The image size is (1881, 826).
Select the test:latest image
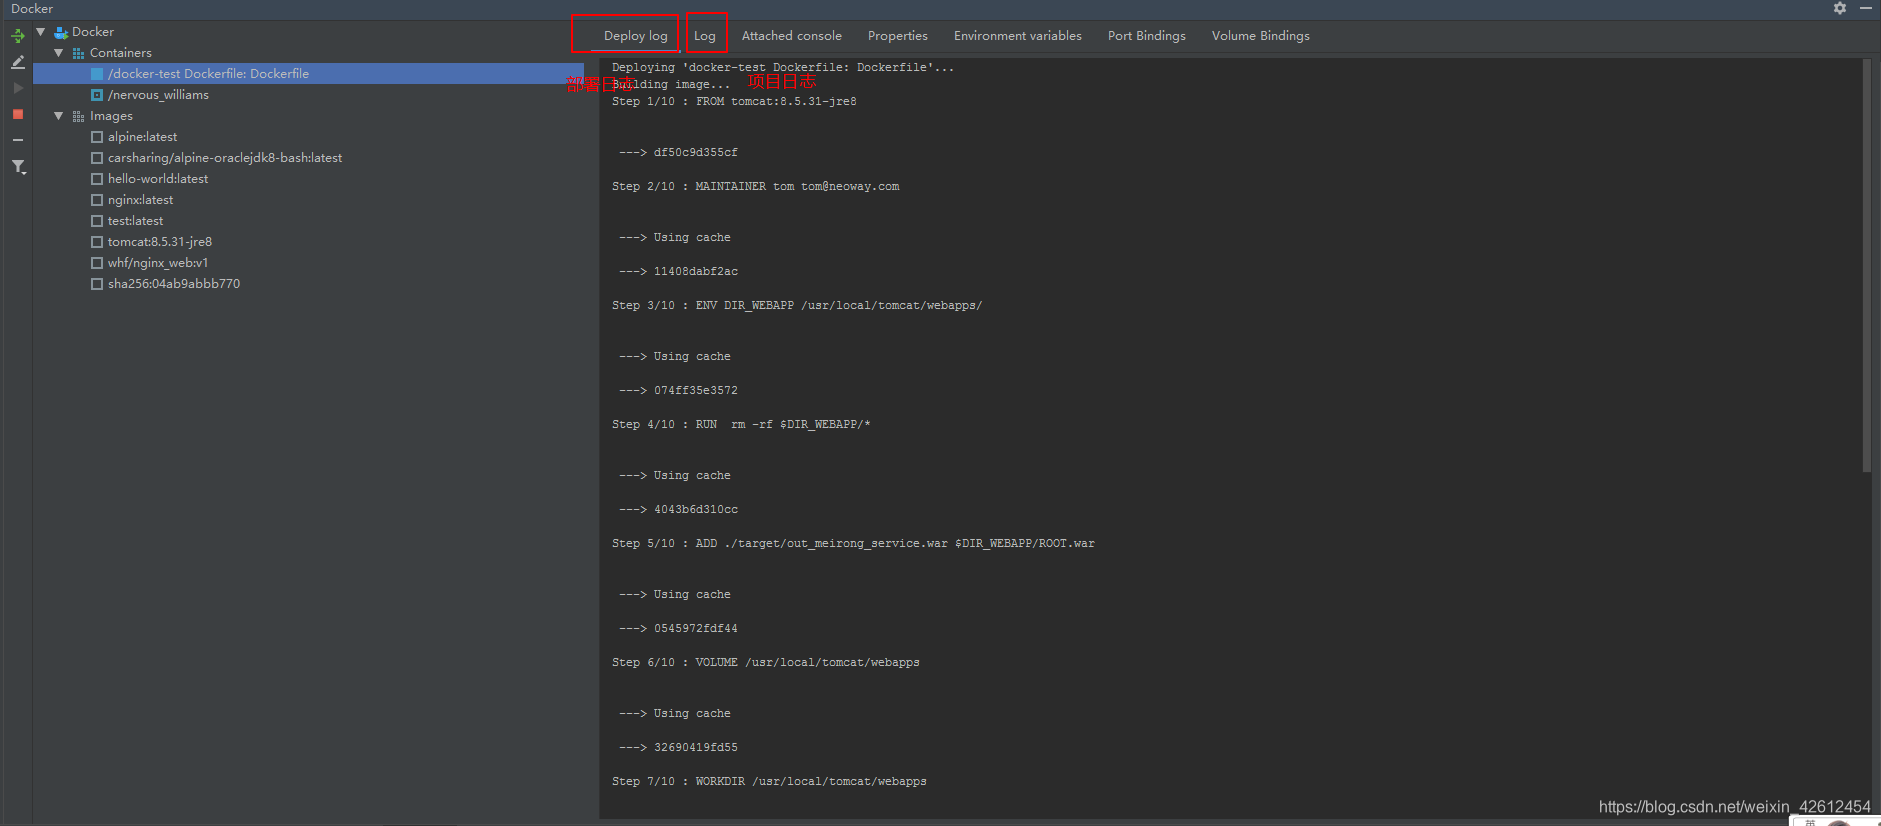coord(135,221)
